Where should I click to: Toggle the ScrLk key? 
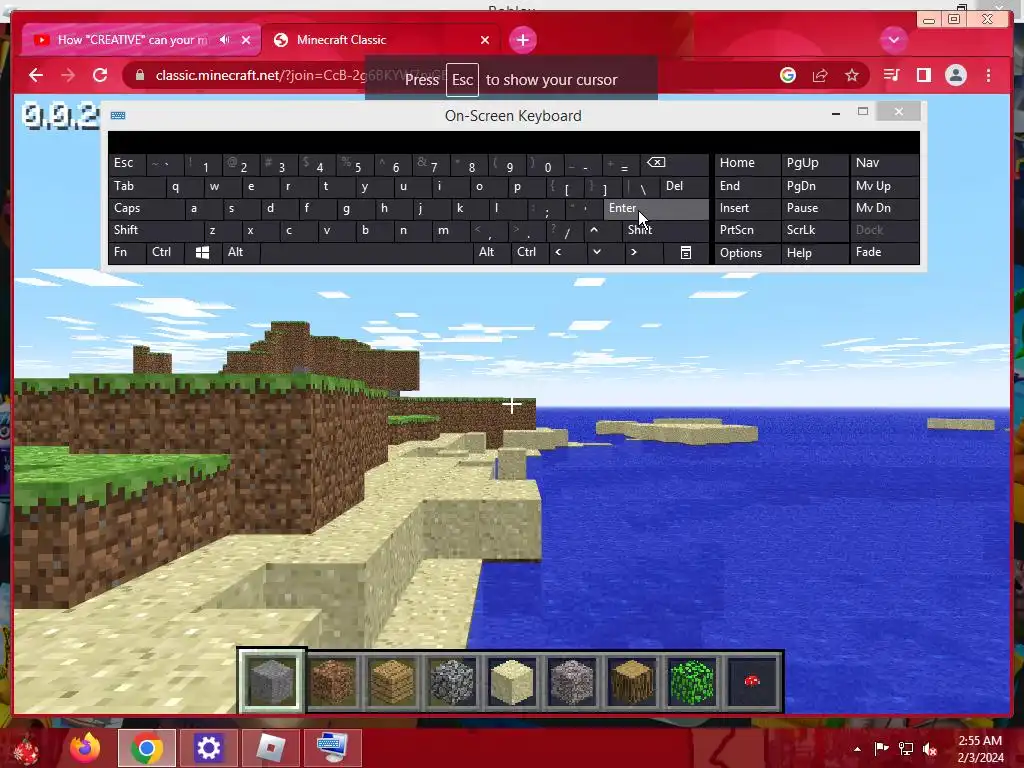coord(814,230)
